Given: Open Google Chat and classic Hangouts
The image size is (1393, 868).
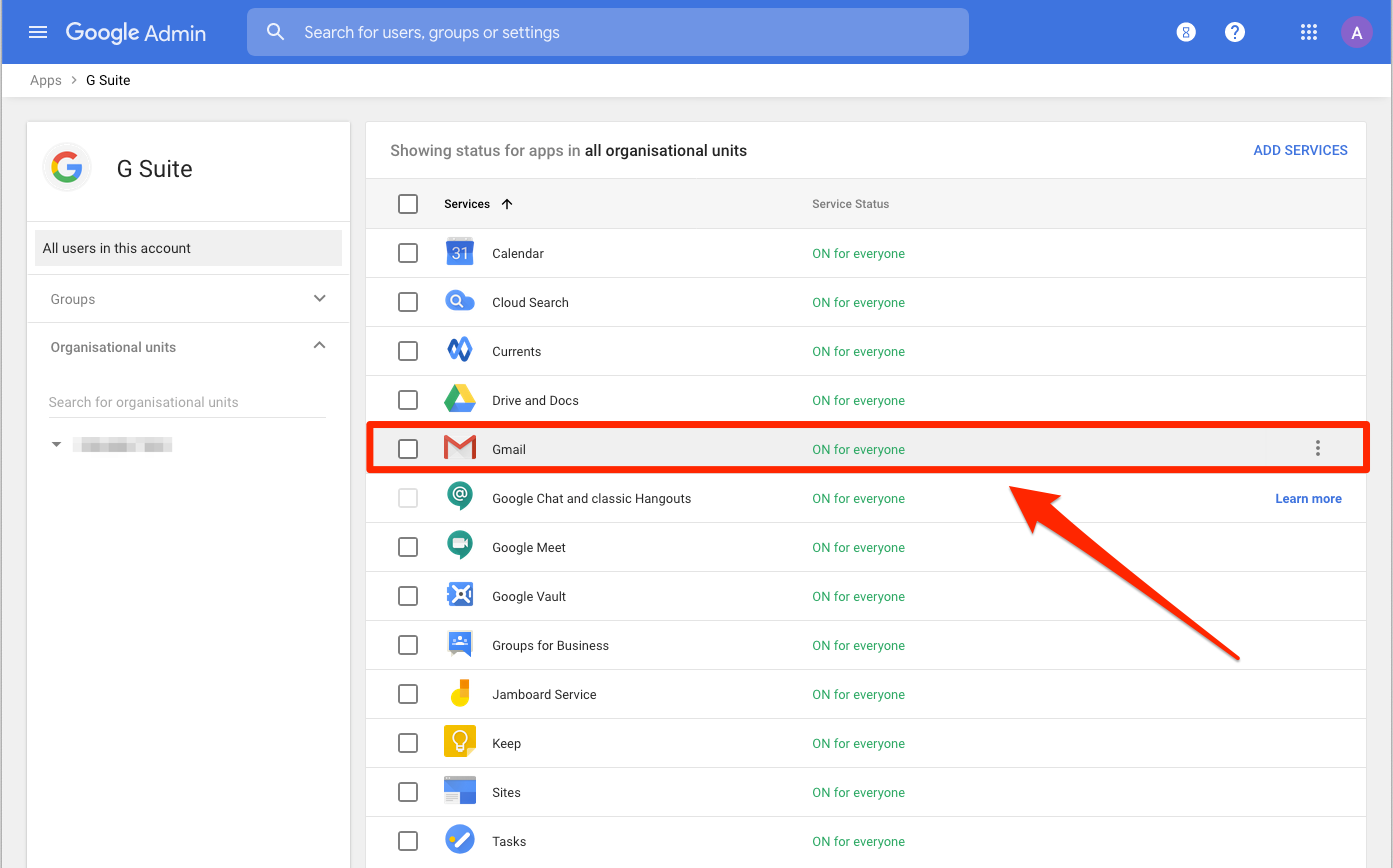Looking at the screenshot, I should click(592, 498).
